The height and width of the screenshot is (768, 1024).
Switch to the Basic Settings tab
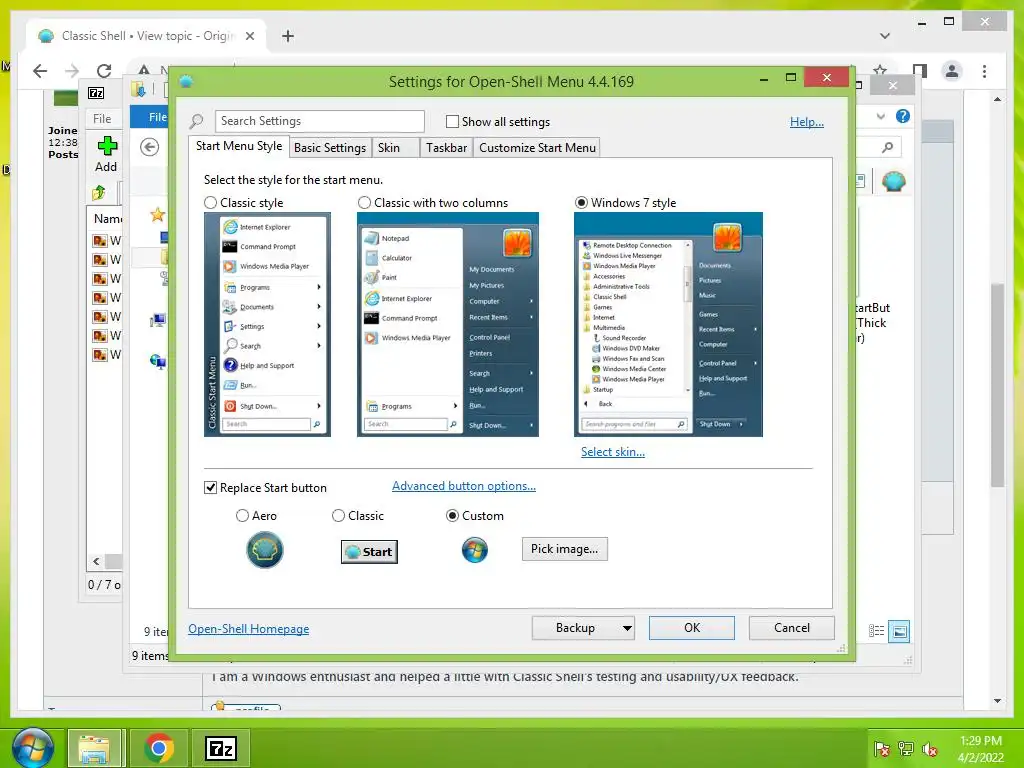coord(330,148)
